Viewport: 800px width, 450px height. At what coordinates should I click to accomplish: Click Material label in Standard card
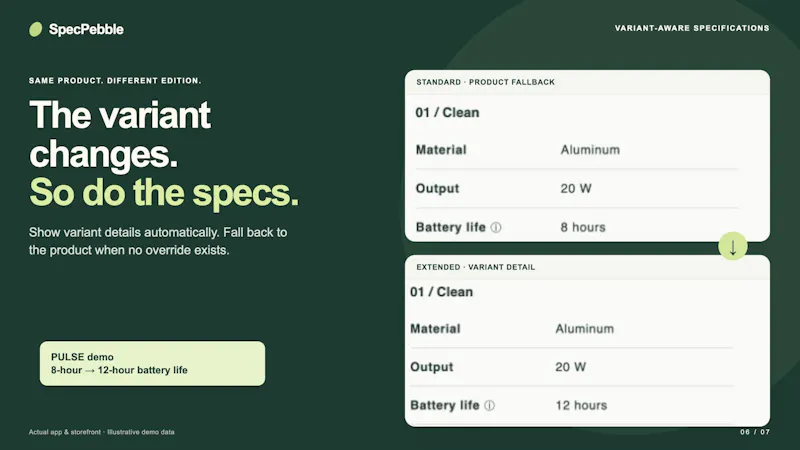click(441, 150)
